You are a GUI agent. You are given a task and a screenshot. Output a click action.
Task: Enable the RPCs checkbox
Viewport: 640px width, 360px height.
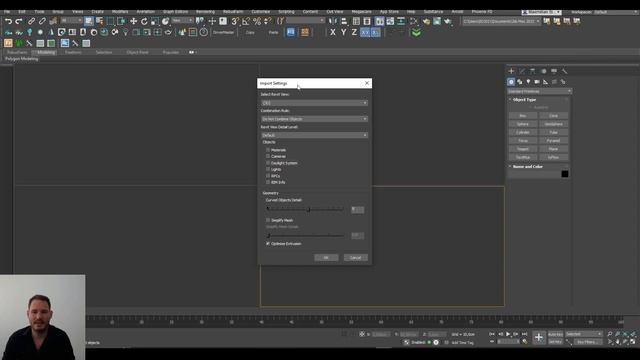tap(268, 176)
